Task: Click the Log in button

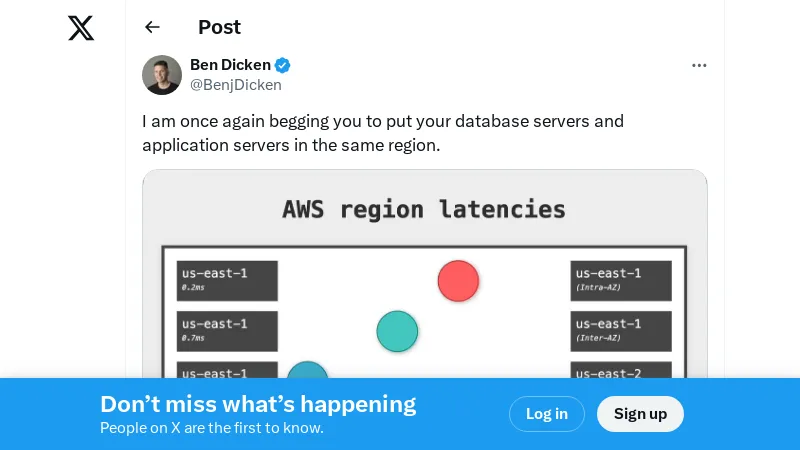Action: click(546, 414)
